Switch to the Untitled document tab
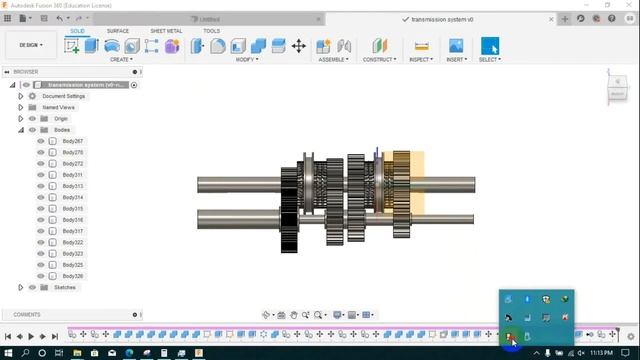The height and width of the screenshot is (360, 640). [x=208, y=19]
